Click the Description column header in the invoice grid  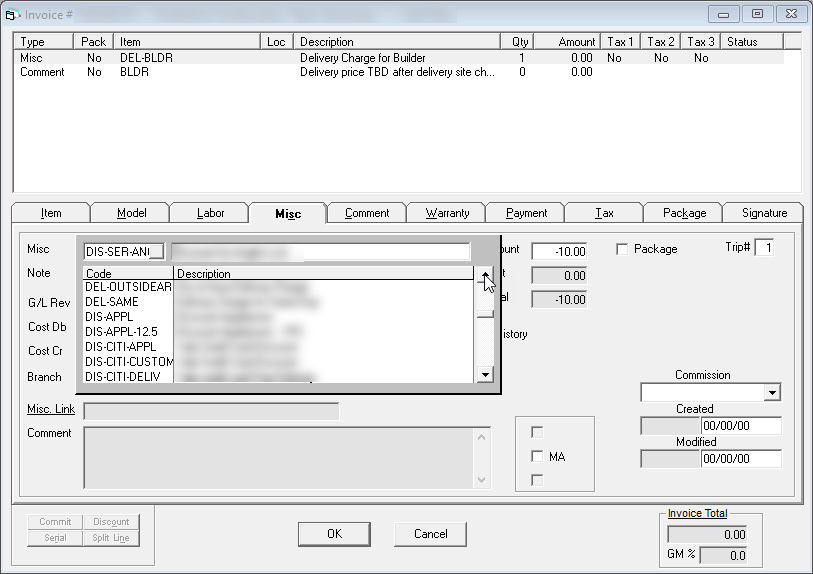click(x=397, y=42)
